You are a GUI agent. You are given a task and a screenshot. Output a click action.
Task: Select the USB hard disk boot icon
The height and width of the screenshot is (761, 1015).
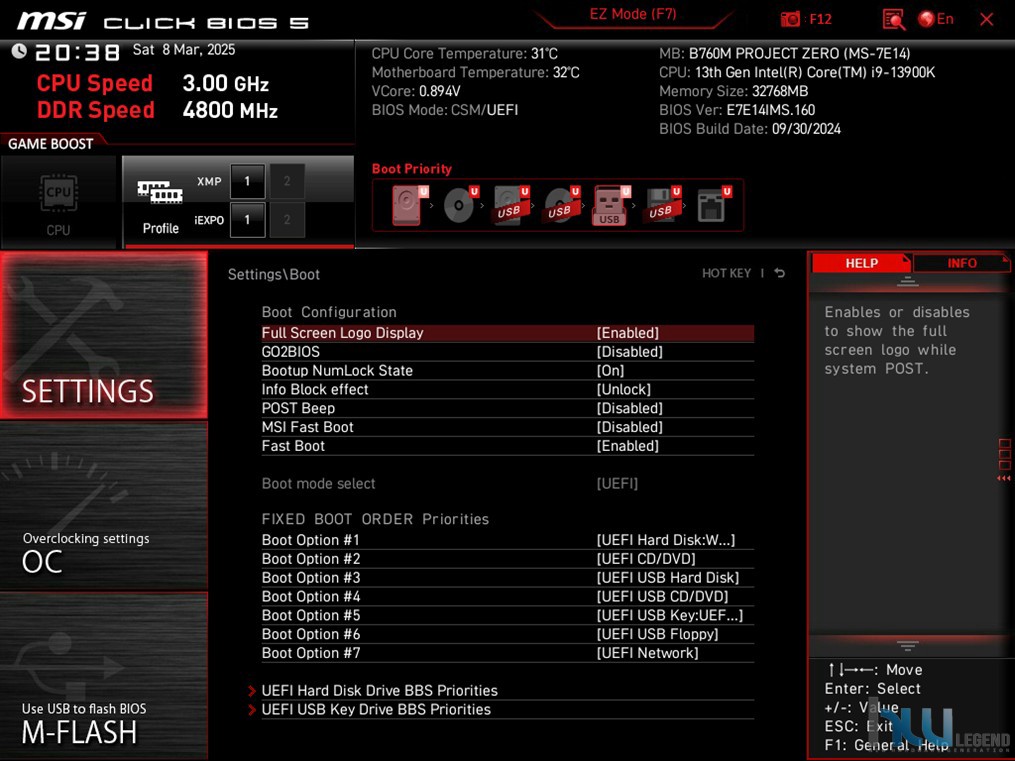511,205
